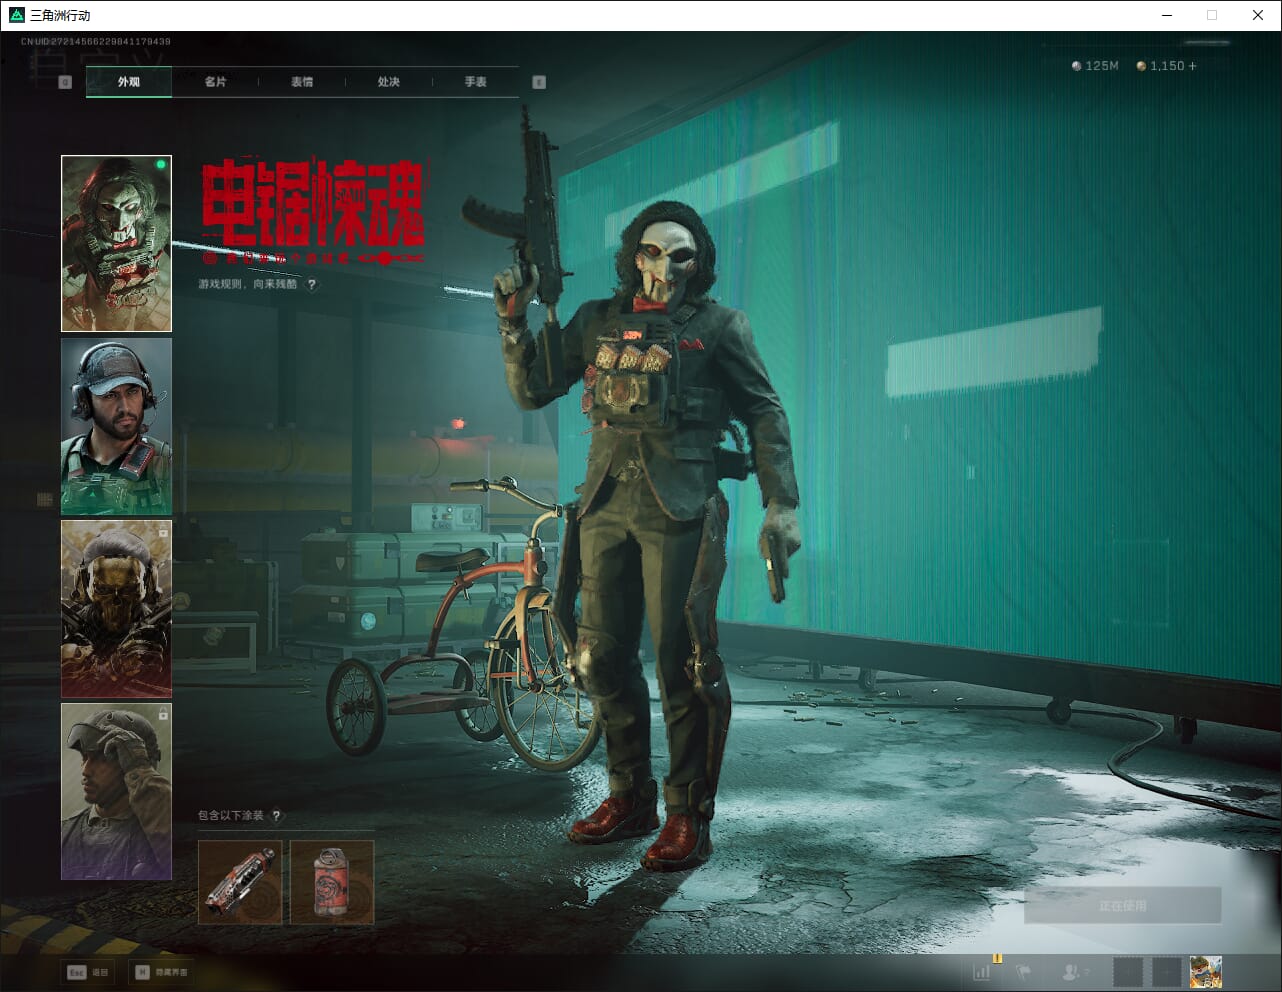Open the 表情 tab
The height and width of the screenshot is (992, 1282).
pos(302,82)
